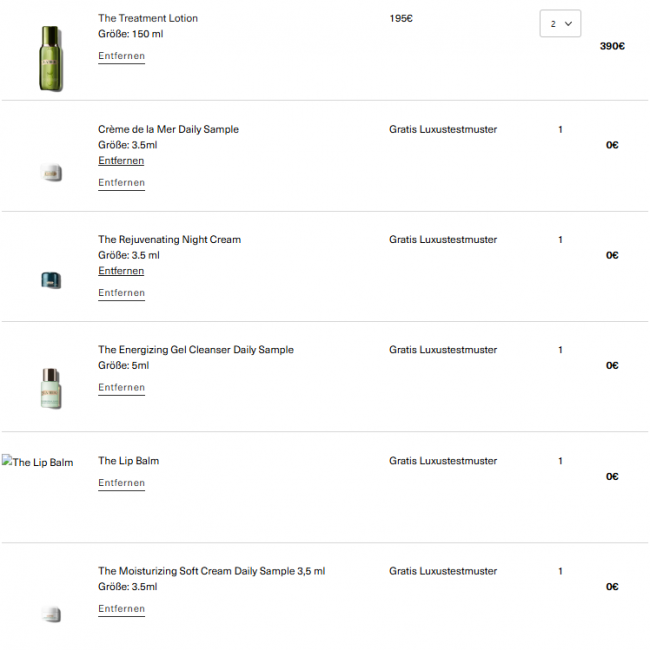Click the 390€ total price
This screenshot has width=650, height=650.
pos(612,46)
